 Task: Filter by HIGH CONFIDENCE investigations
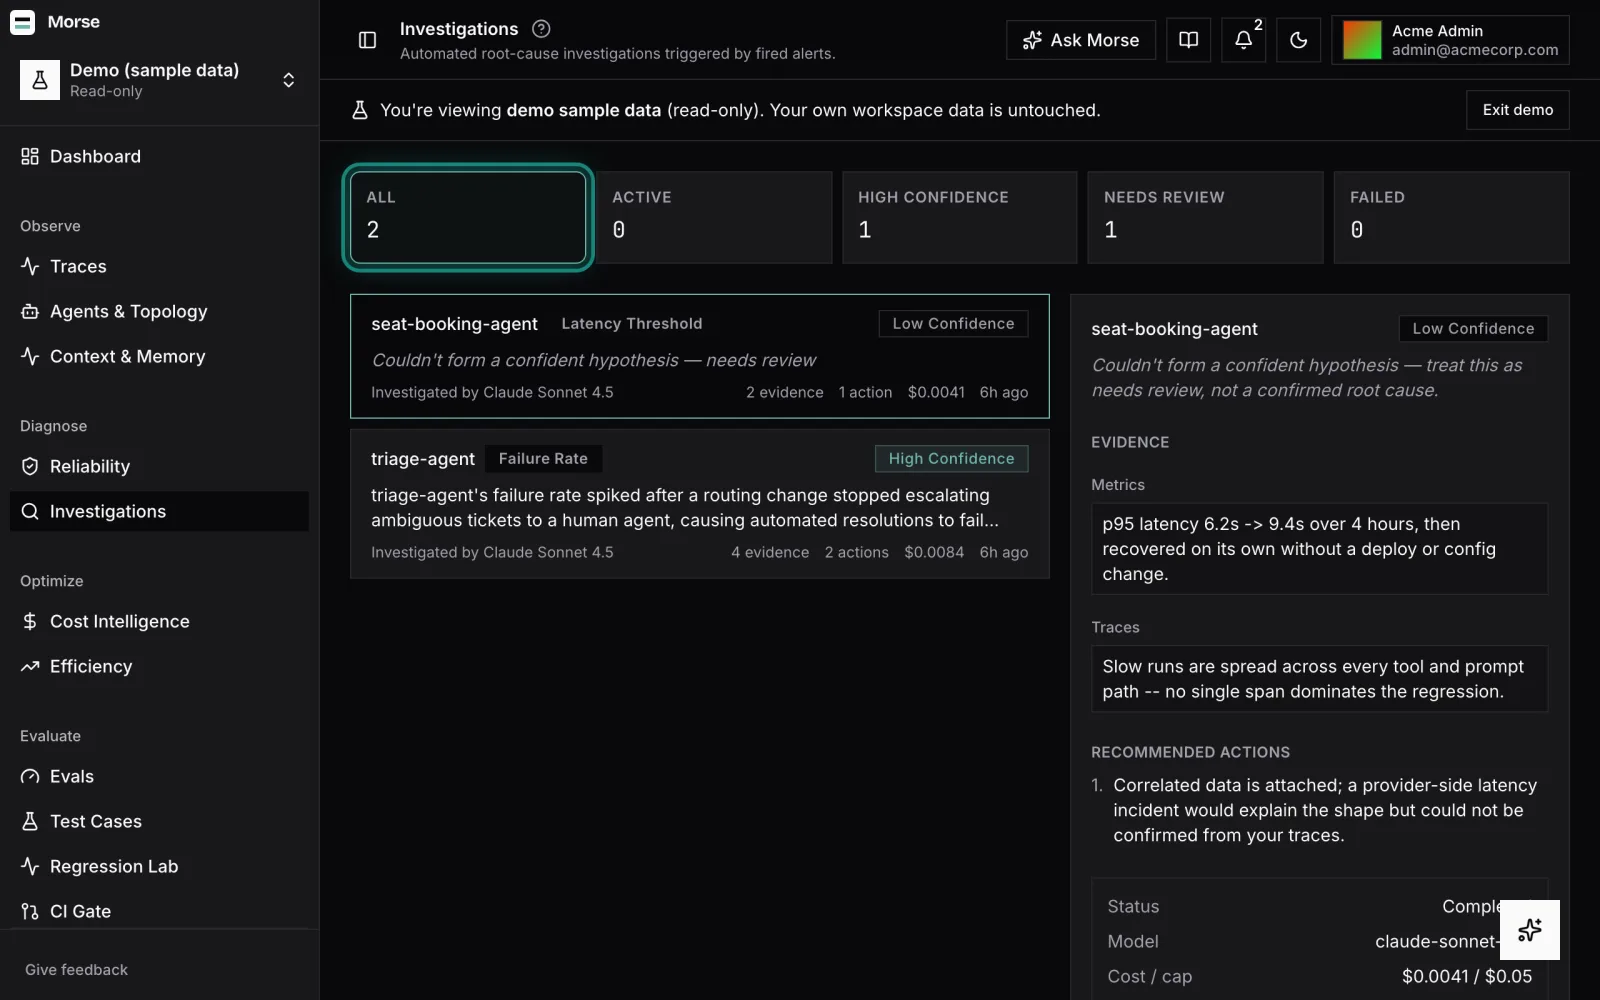tap(960, 217)
